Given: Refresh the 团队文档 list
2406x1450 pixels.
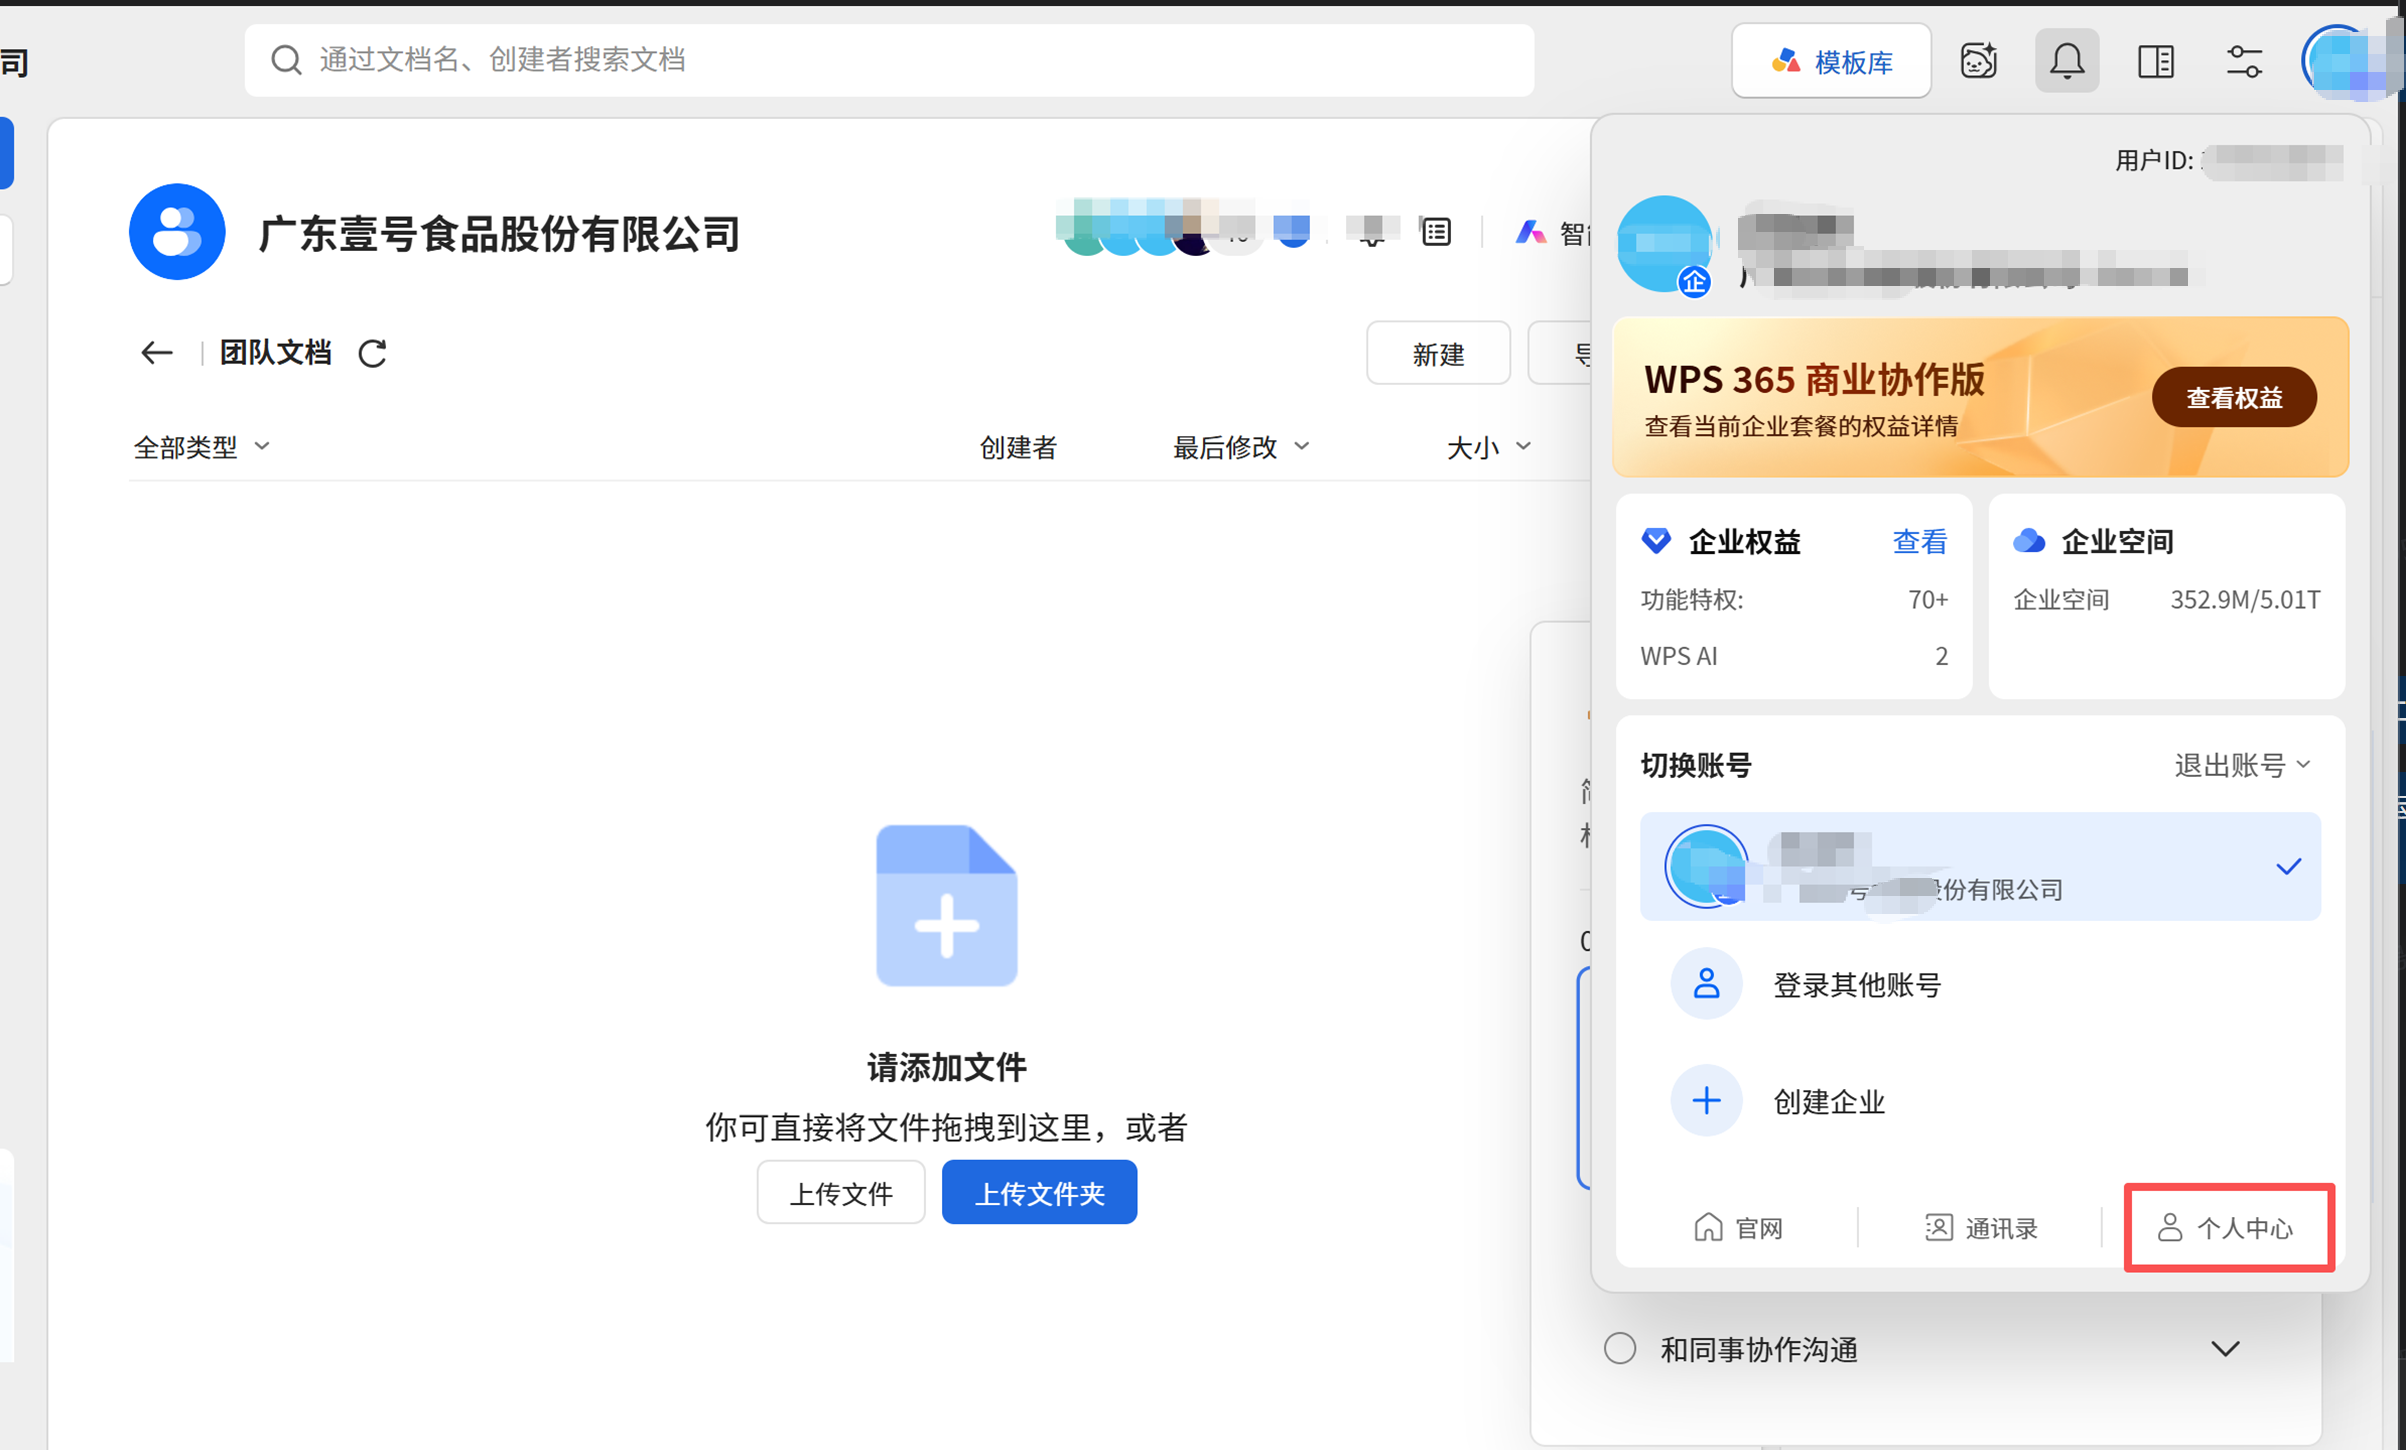Looking at the screenshot, I should point(373,353).
